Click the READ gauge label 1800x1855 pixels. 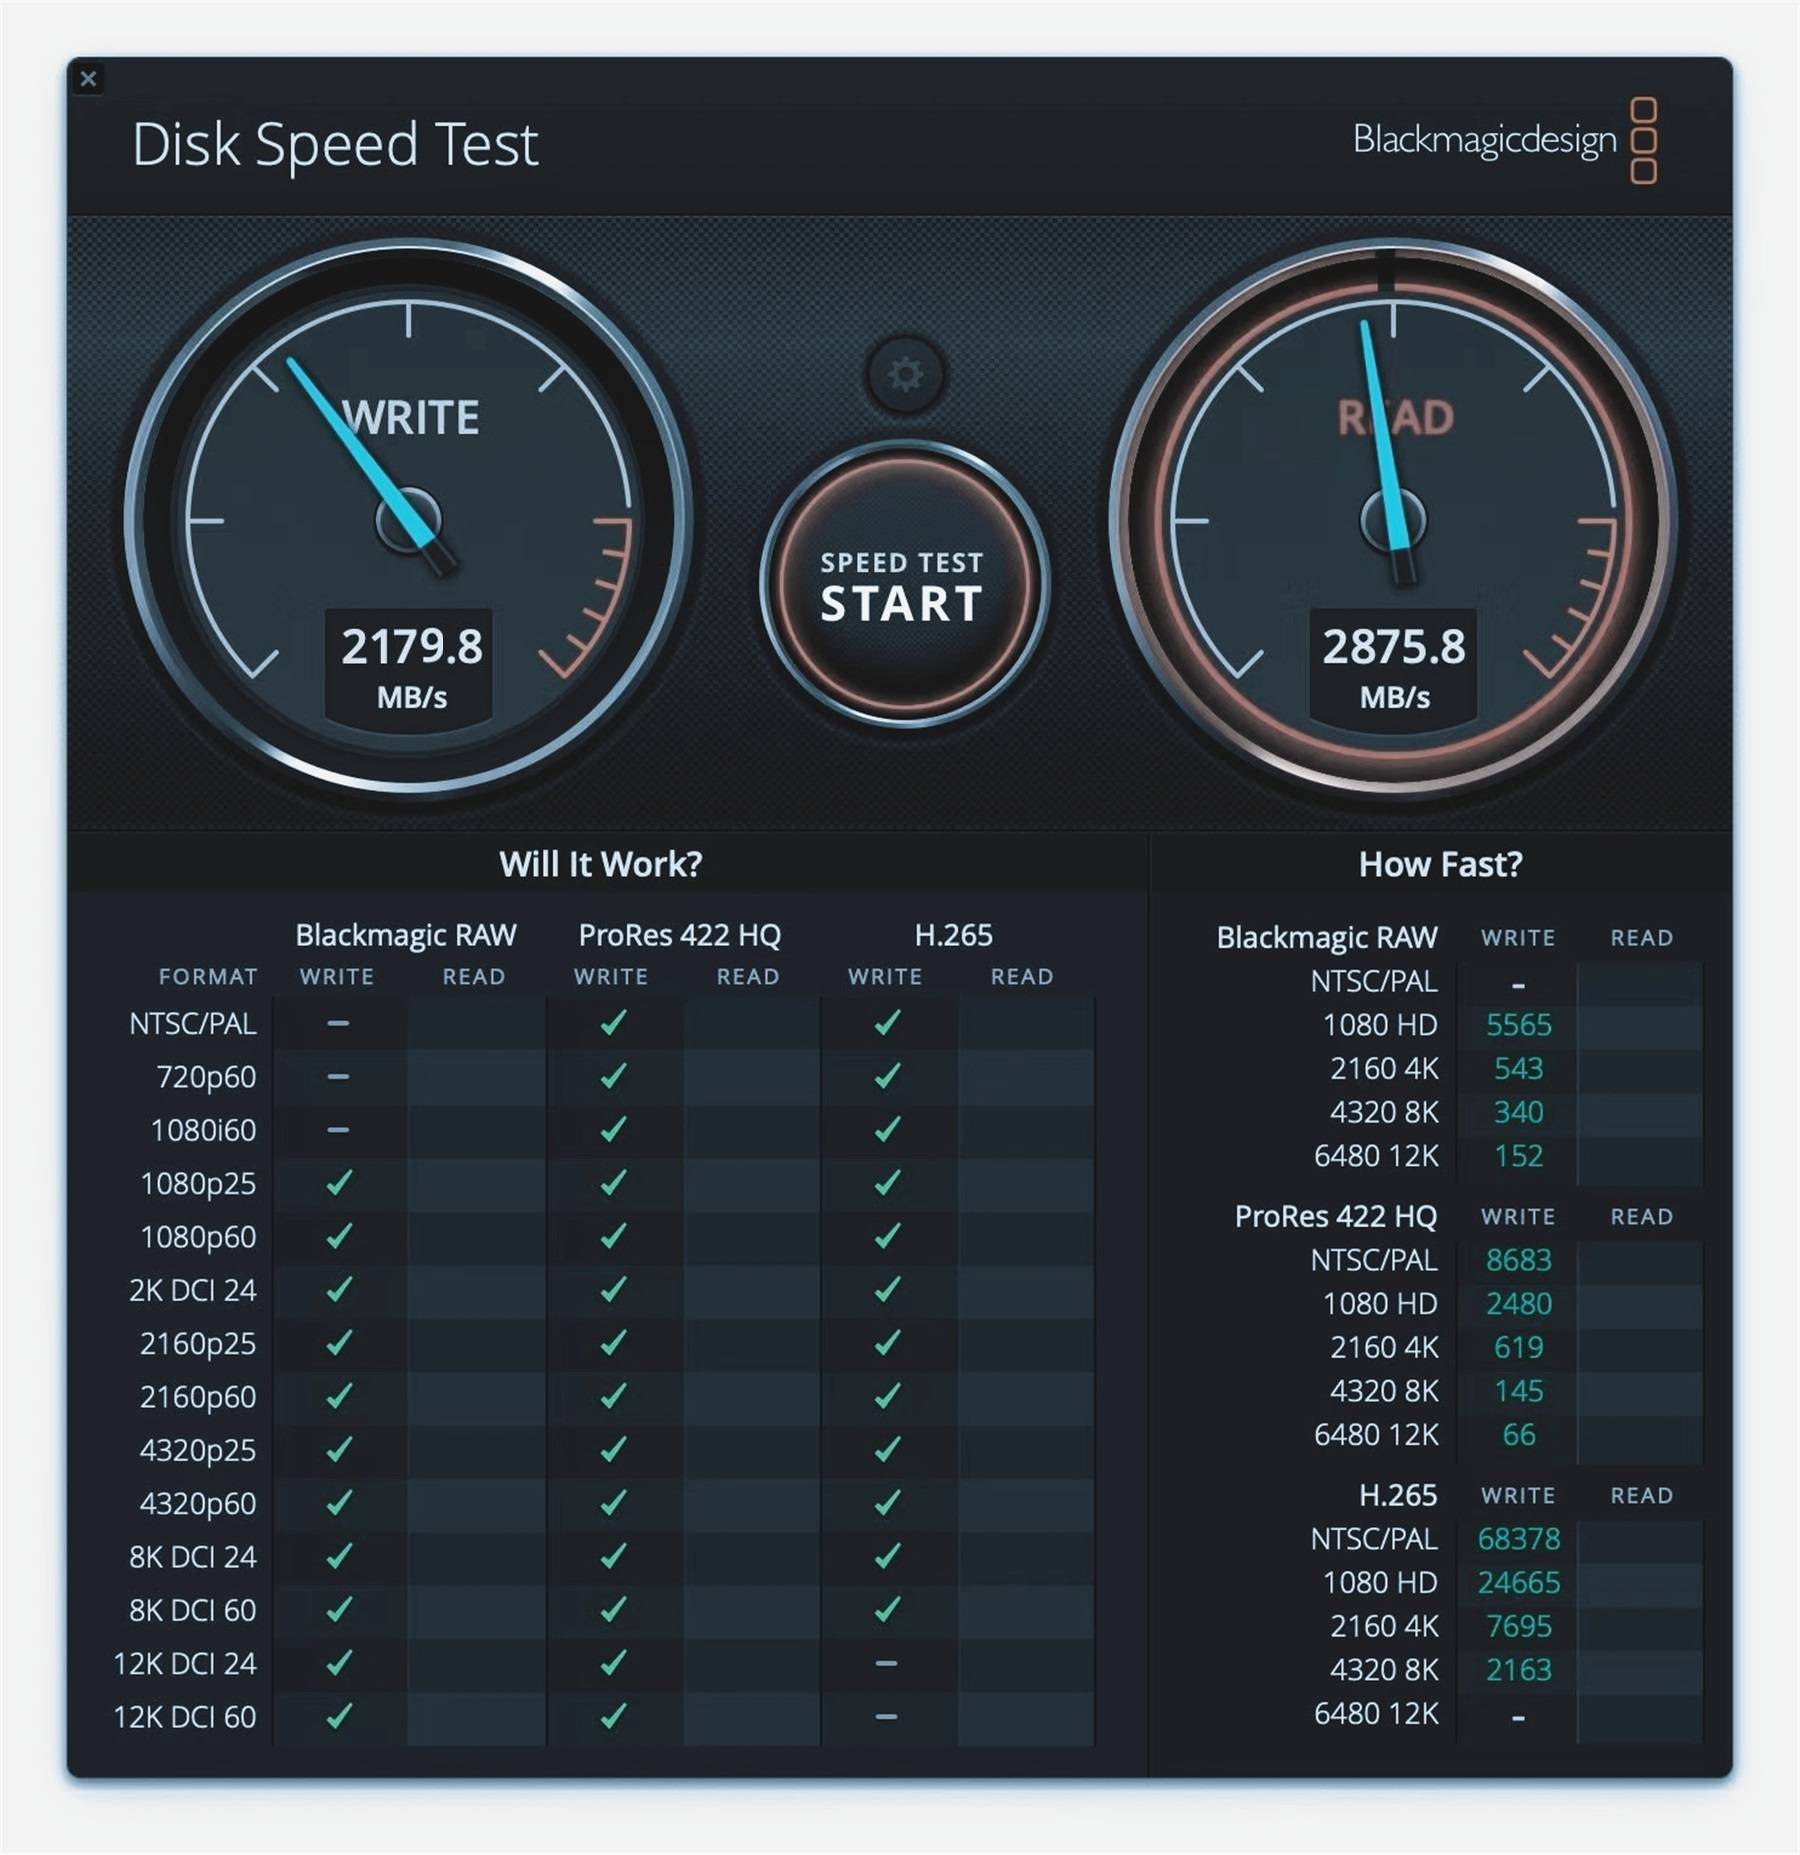tap(1395, 417)
